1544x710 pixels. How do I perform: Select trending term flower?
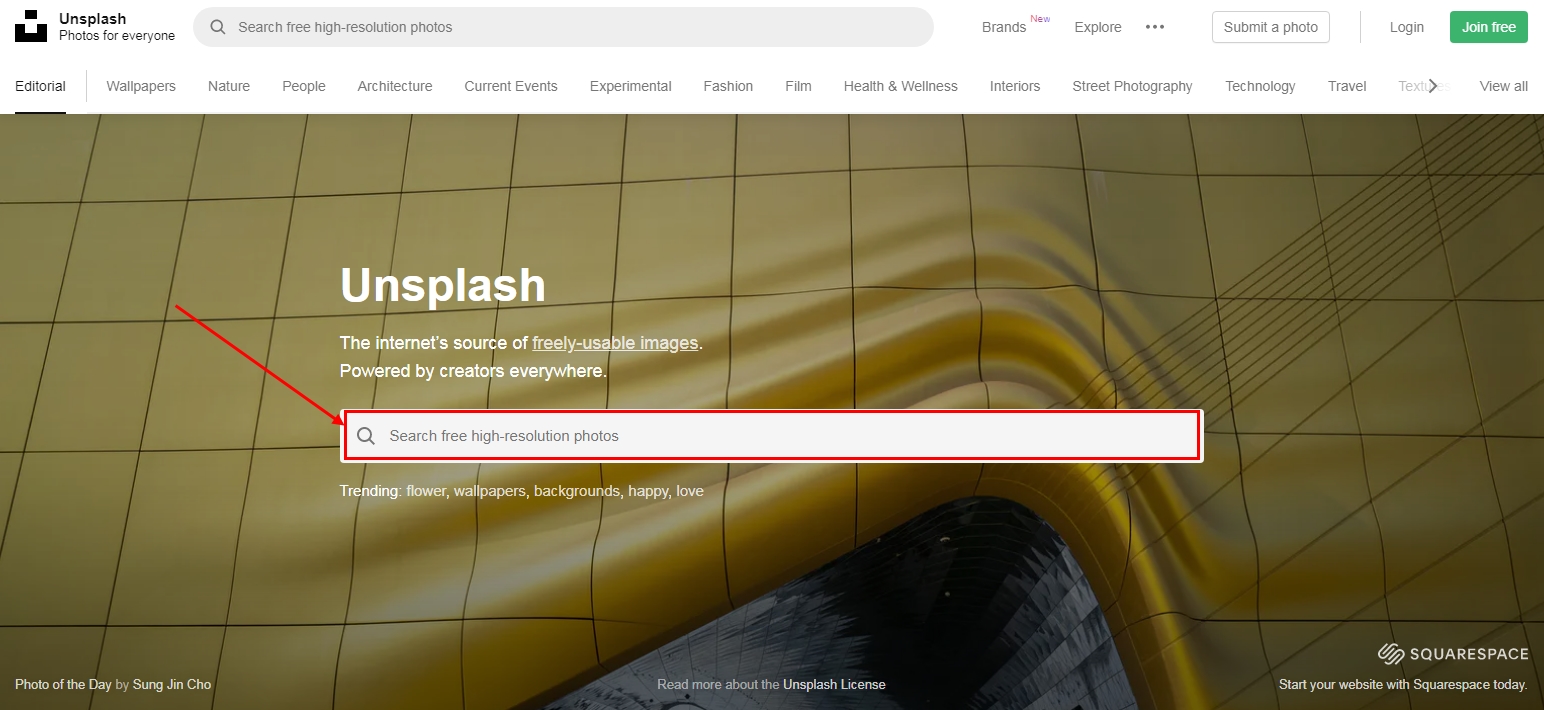(x=426, y=491)
